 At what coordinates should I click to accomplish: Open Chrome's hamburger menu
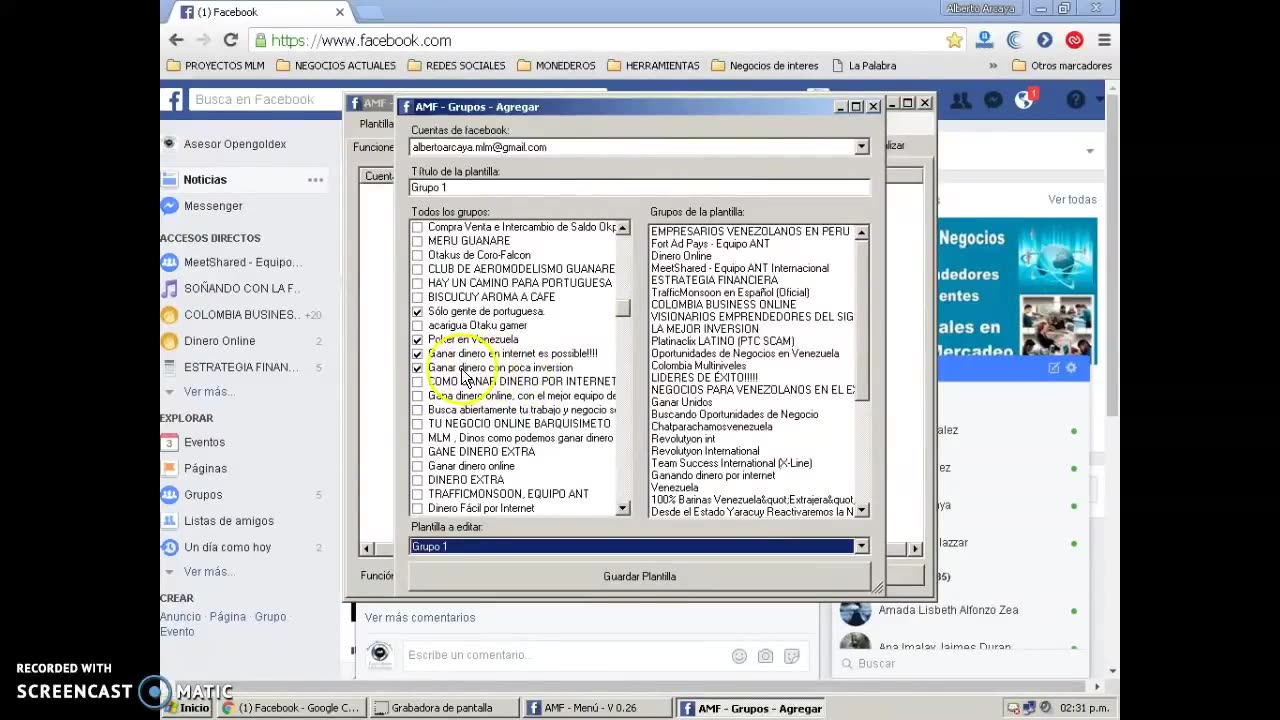1104,40
